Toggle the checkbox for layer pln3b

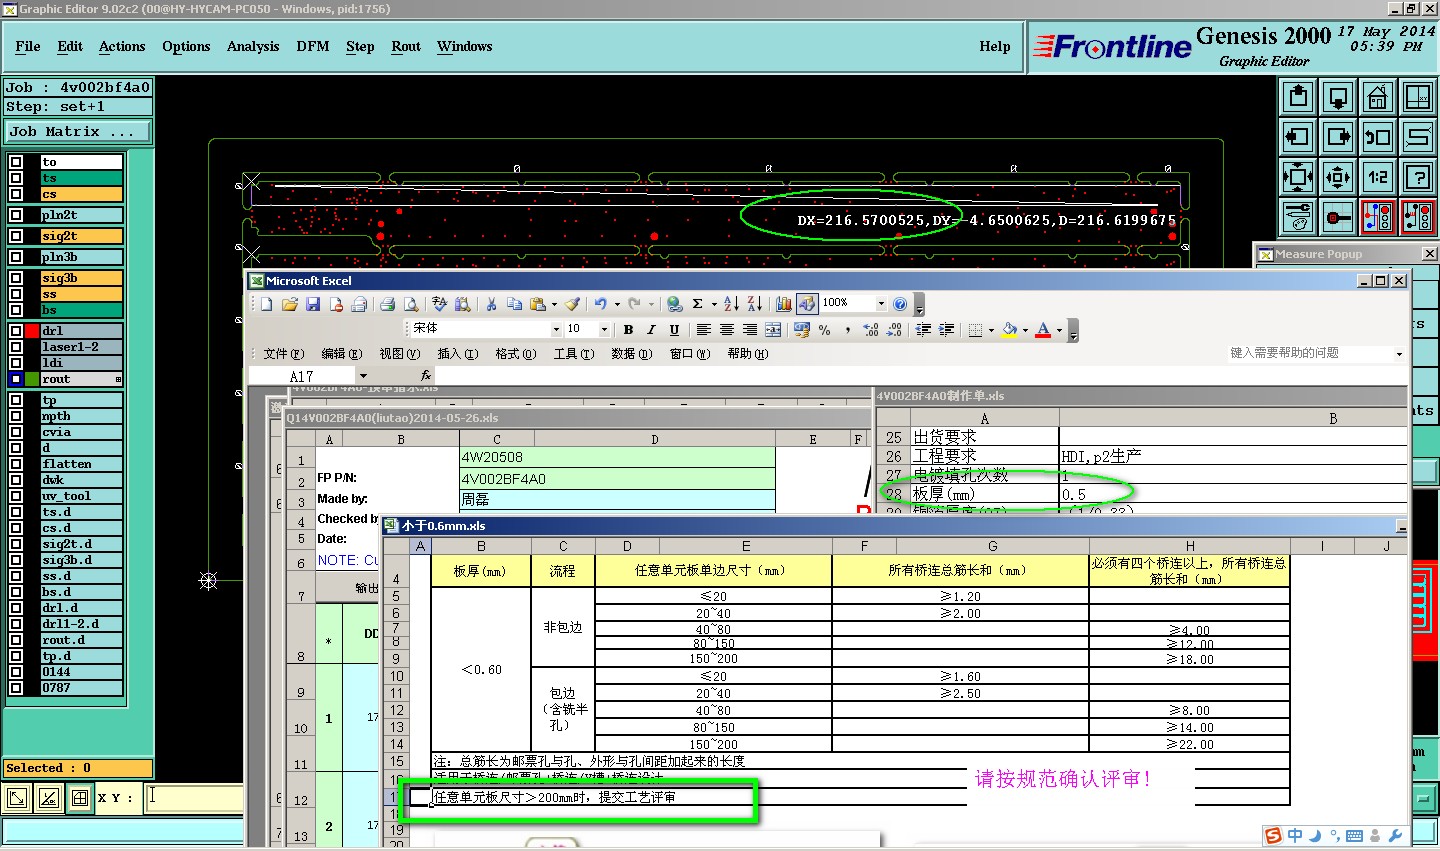pos(16,257)
